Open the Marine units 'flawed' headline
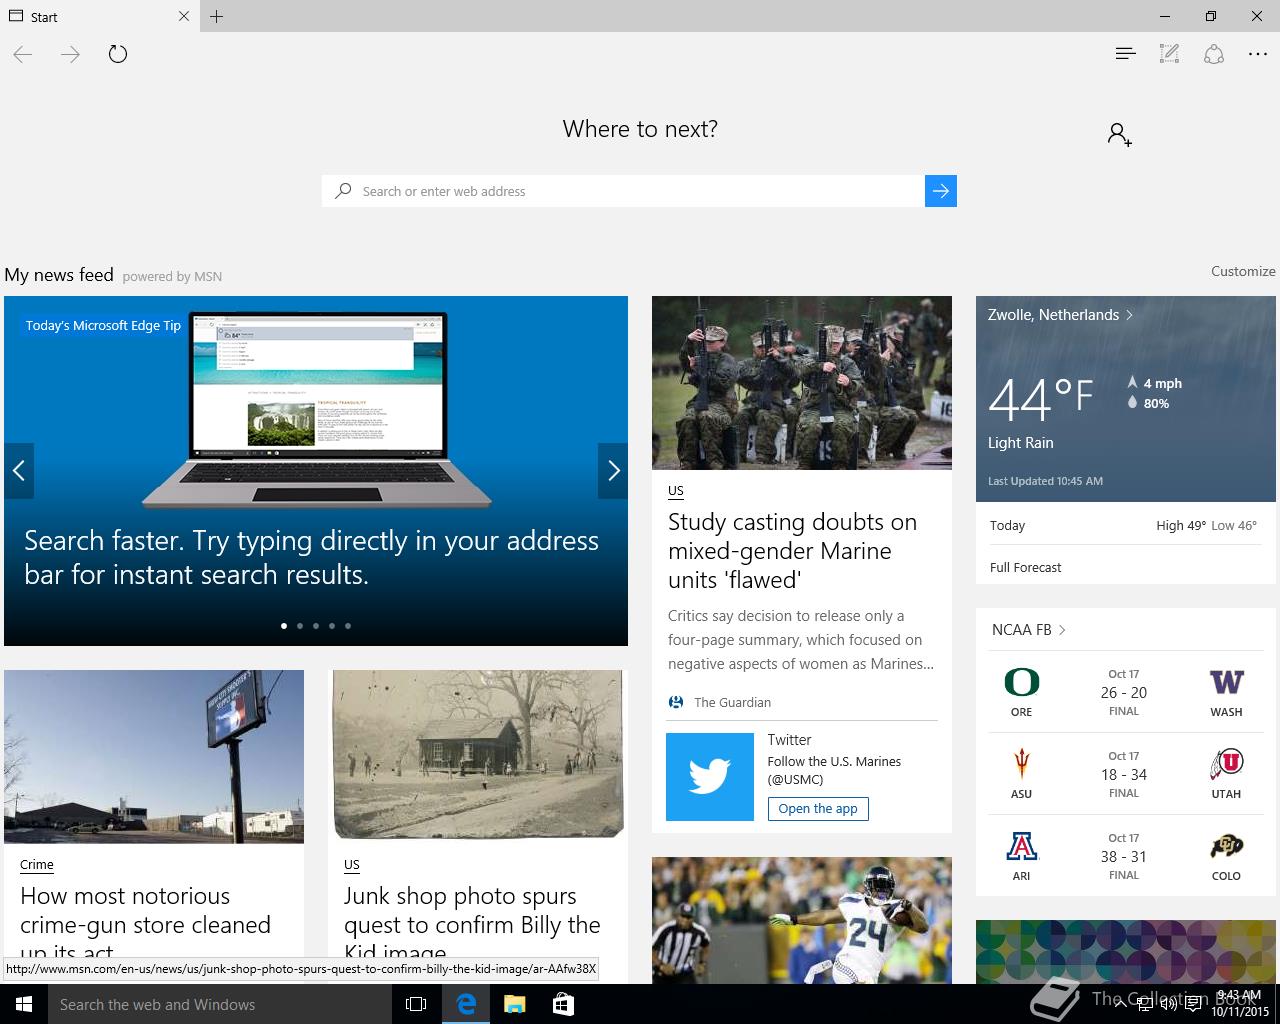Screen dimensions: 1280x1024 [792, 551]
